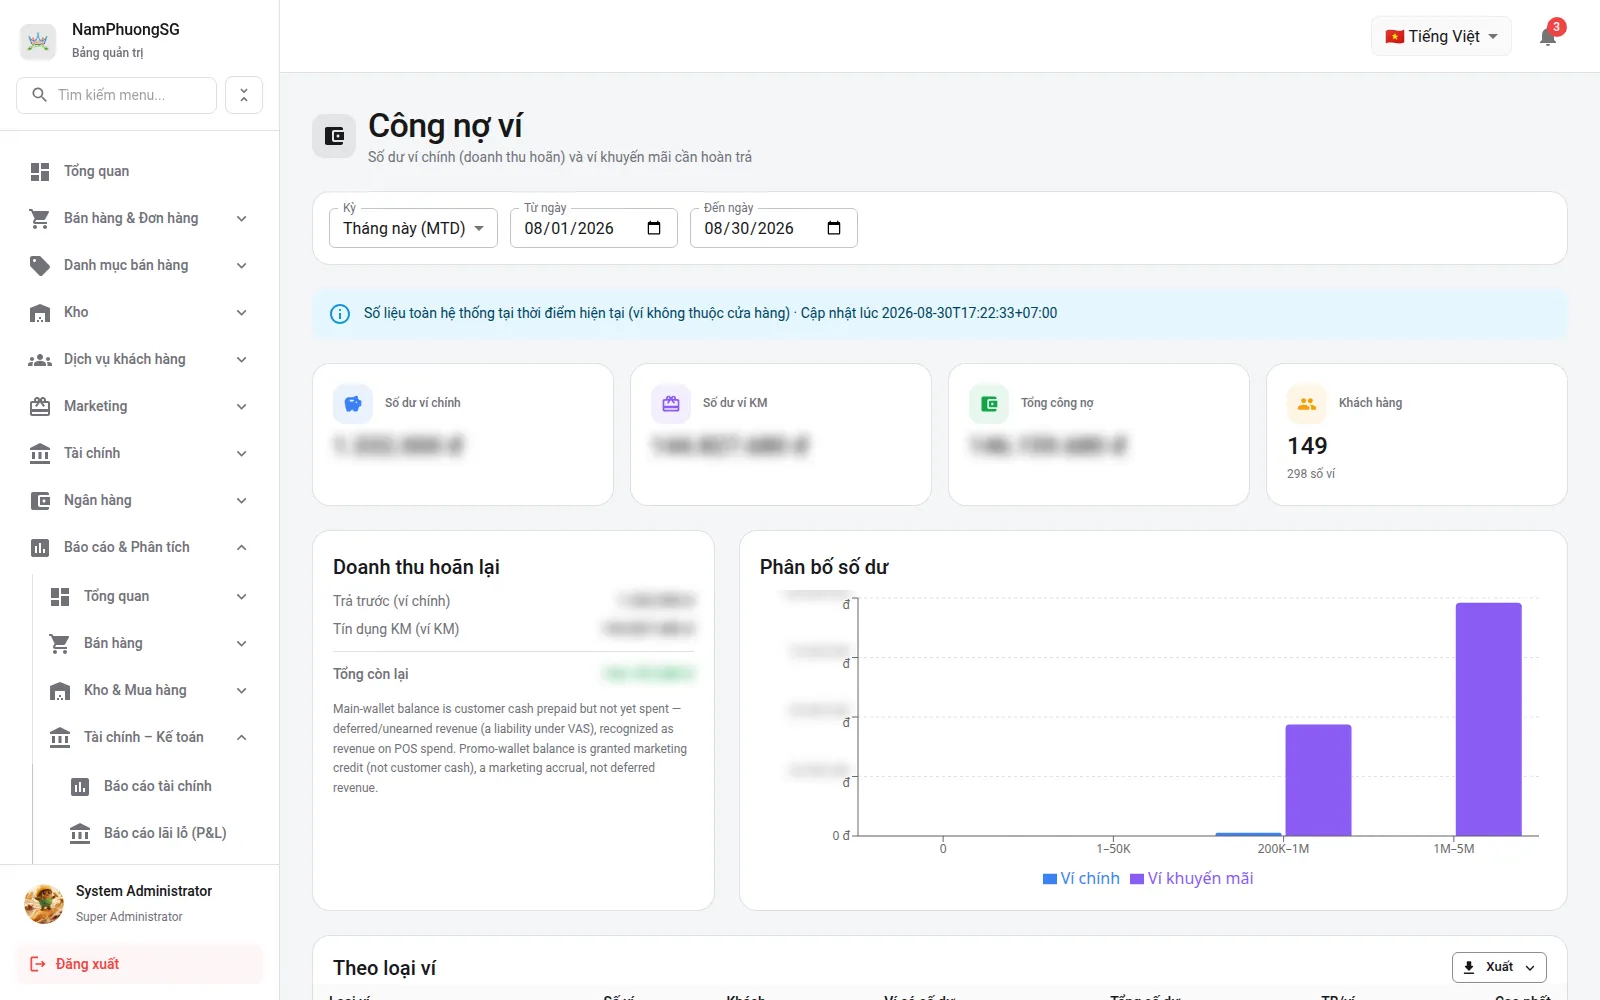Expand the Kho & Mua hàng submenu
Screen dimensions: 1600x1000
click(x=241, y=691)
